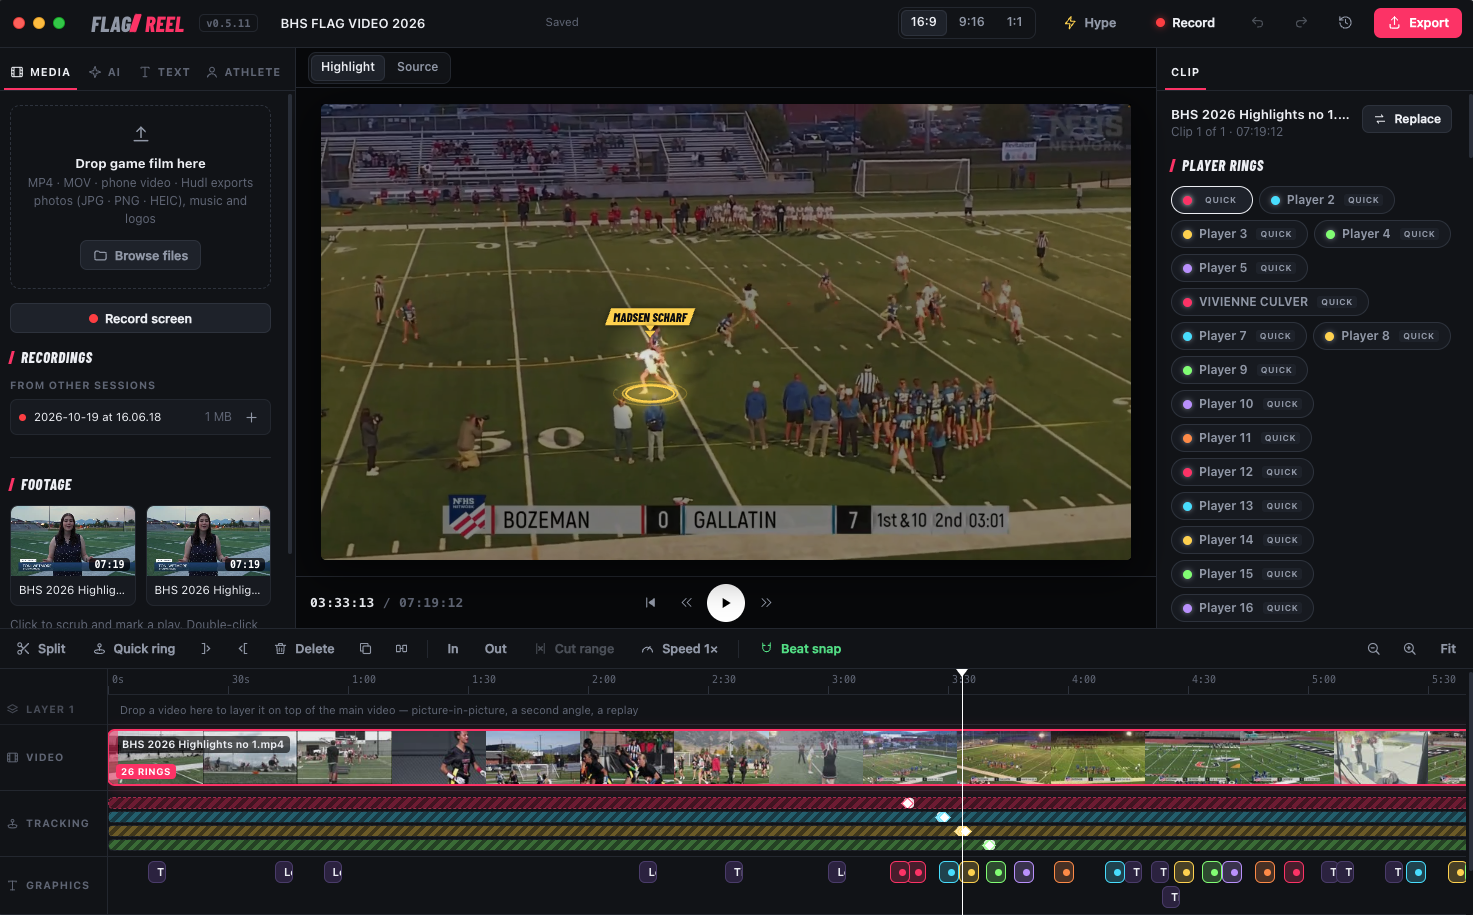This screenshot has width=1473, height=915.
Task: Switch the preview to Highlight view
Action: pos(348,67)
